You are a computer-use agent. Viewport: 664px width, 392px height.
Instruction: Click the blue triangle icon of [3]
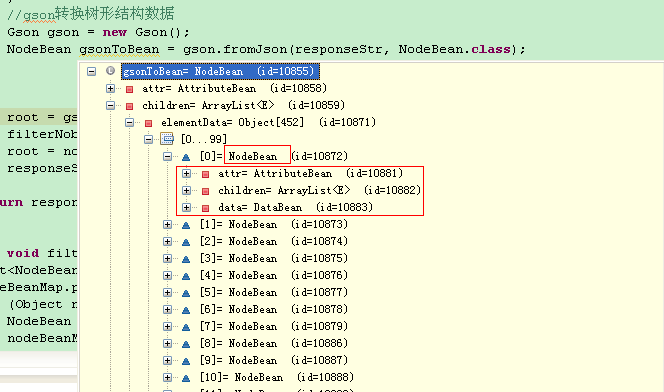point(186,259)
